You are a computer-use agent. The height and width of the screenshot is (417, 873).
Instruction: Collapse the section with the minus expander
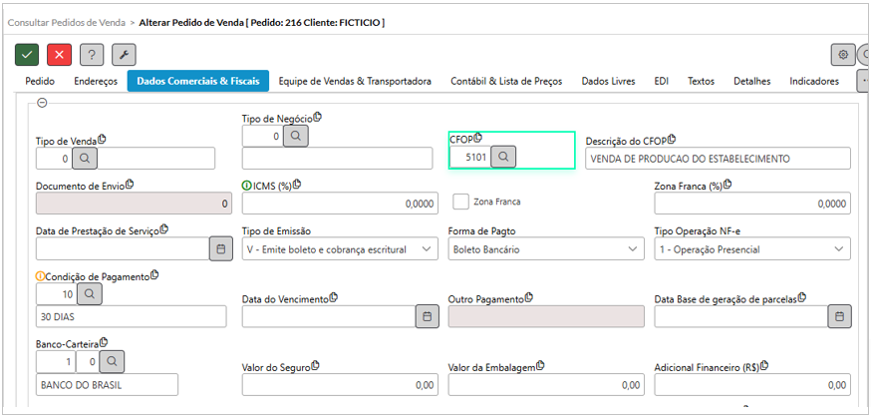point(42,102)
